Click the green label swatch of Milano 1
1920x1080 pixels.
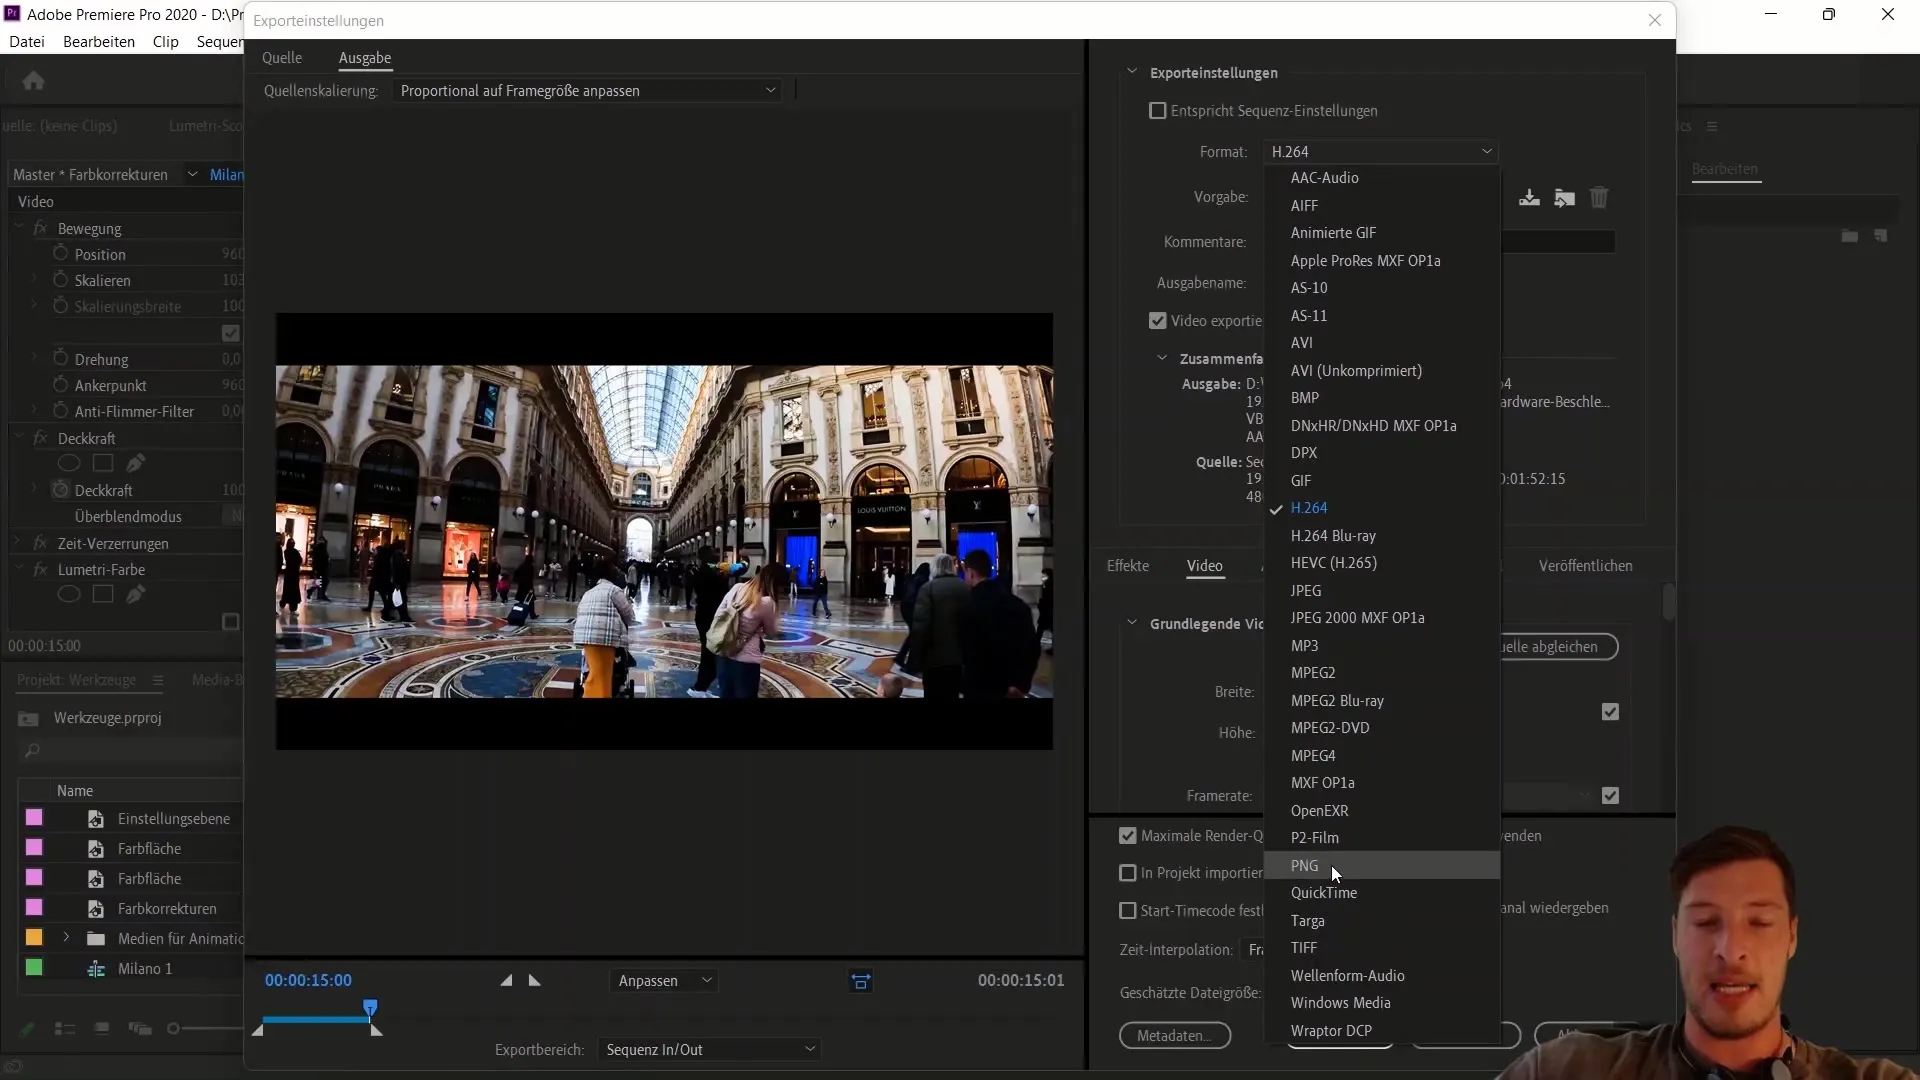pos(34,968)
